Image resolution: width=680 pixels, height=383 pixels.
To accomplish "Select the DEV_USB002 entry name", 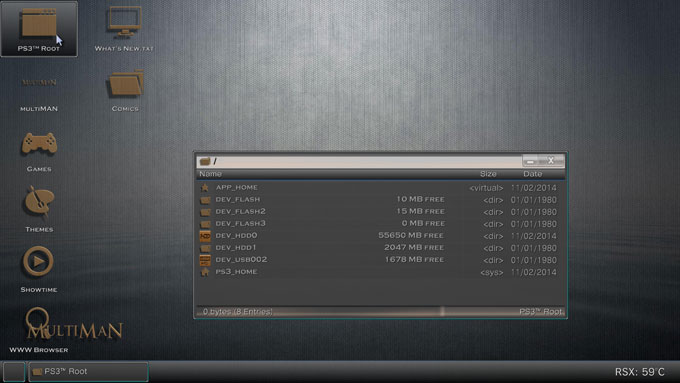I will 242,260.
